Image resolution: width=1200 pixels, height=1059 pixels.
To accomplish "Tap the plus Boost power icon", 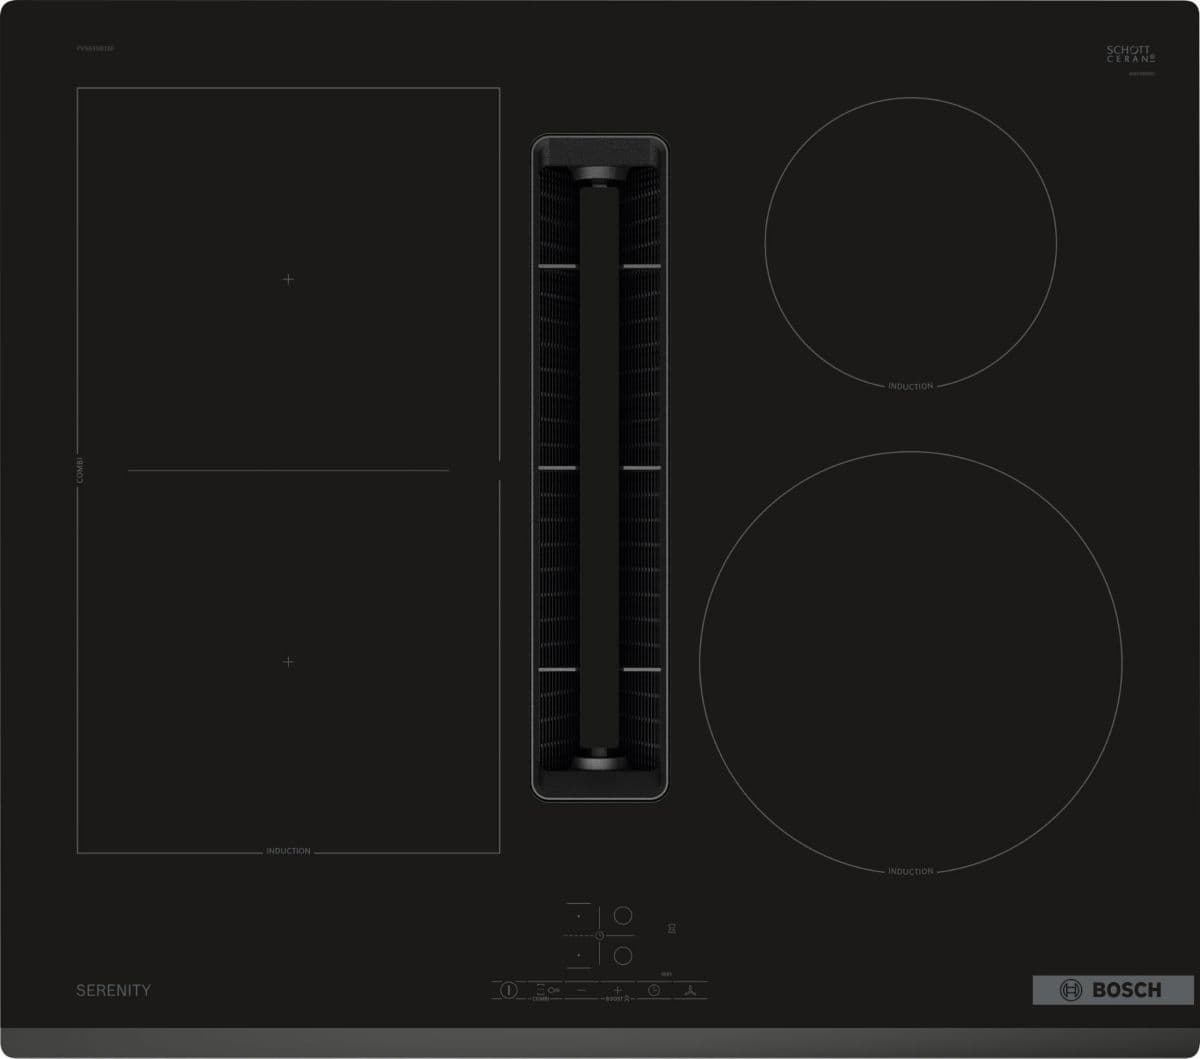I will [618, 989].
